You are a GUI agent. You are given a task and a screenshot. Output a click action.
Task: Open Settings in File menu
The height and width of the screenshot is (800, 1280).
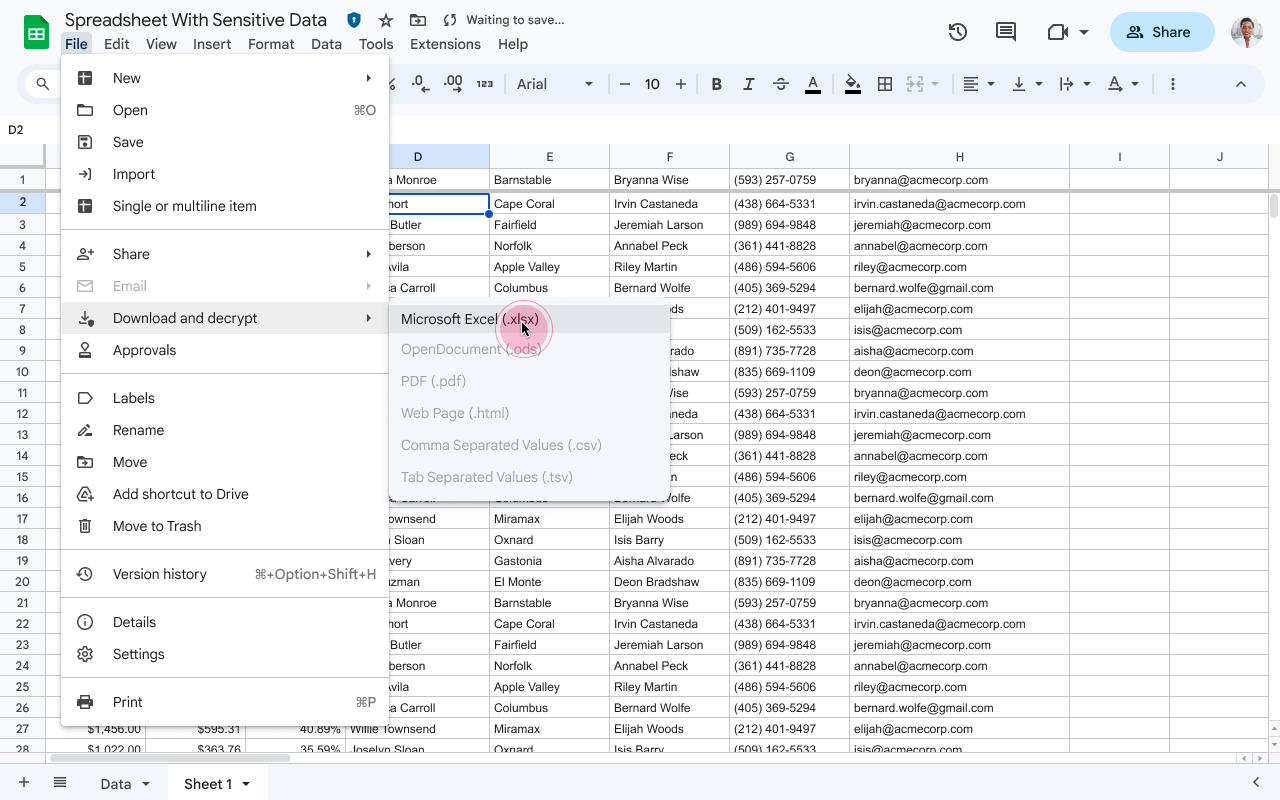(x=225, y=654)
